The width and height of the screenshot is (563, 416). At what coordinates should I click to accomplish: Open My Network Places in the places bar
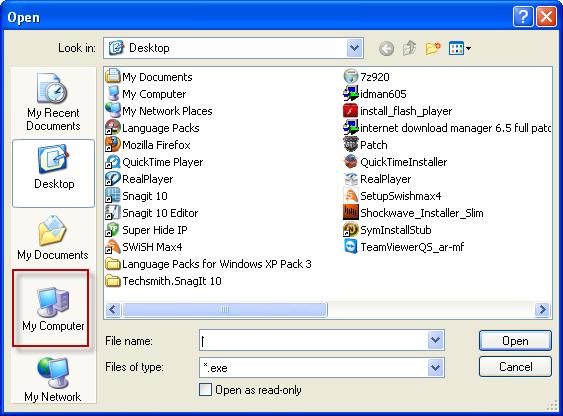point(53,380)
